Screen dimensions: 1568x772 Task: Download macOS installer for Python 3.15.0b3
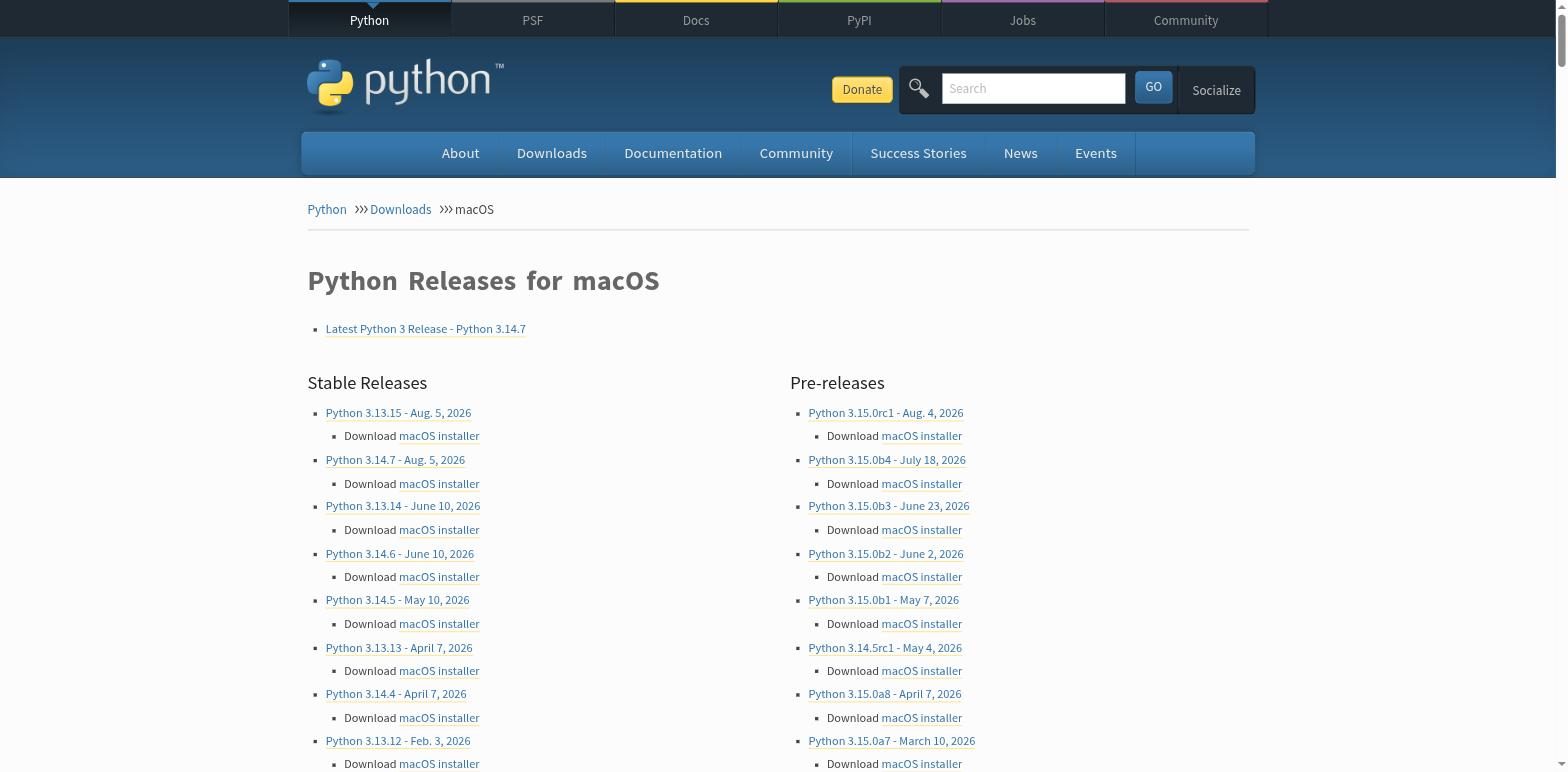pyautogui.click(x=922, y=530)
